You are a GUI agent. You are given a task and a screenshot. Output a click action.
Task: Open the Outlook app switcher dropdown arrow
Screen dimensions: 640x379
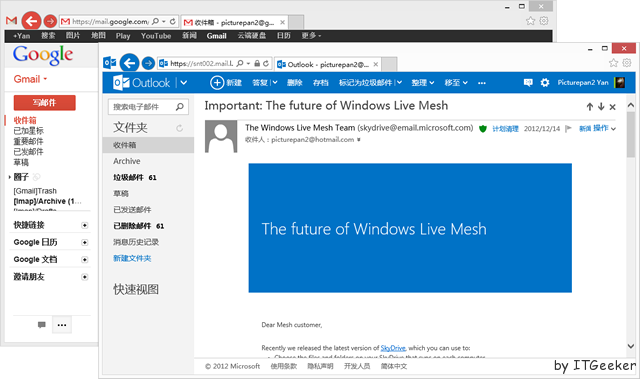[184, 83]
